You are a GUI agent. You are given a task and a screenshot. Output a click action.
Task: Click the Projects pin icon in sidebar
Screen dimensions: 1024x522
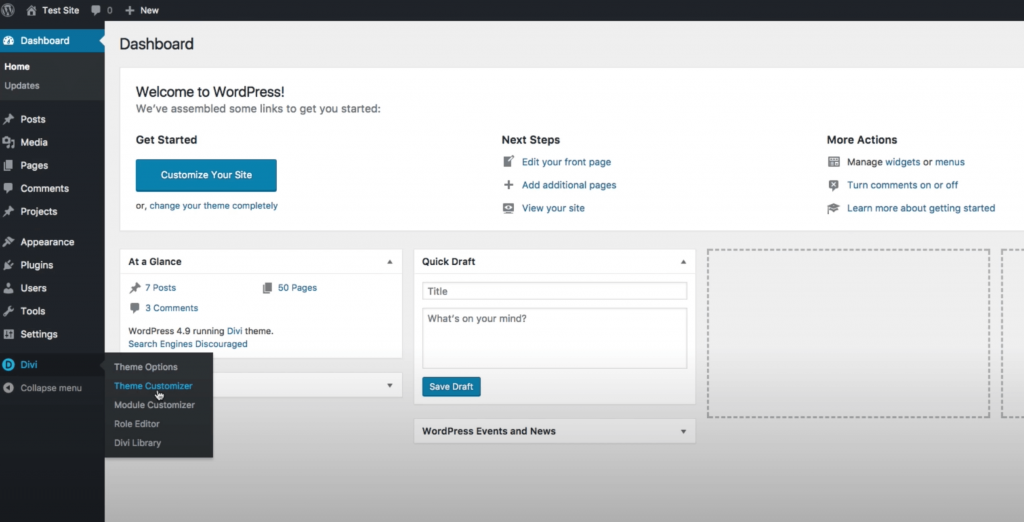click(8, 212)
